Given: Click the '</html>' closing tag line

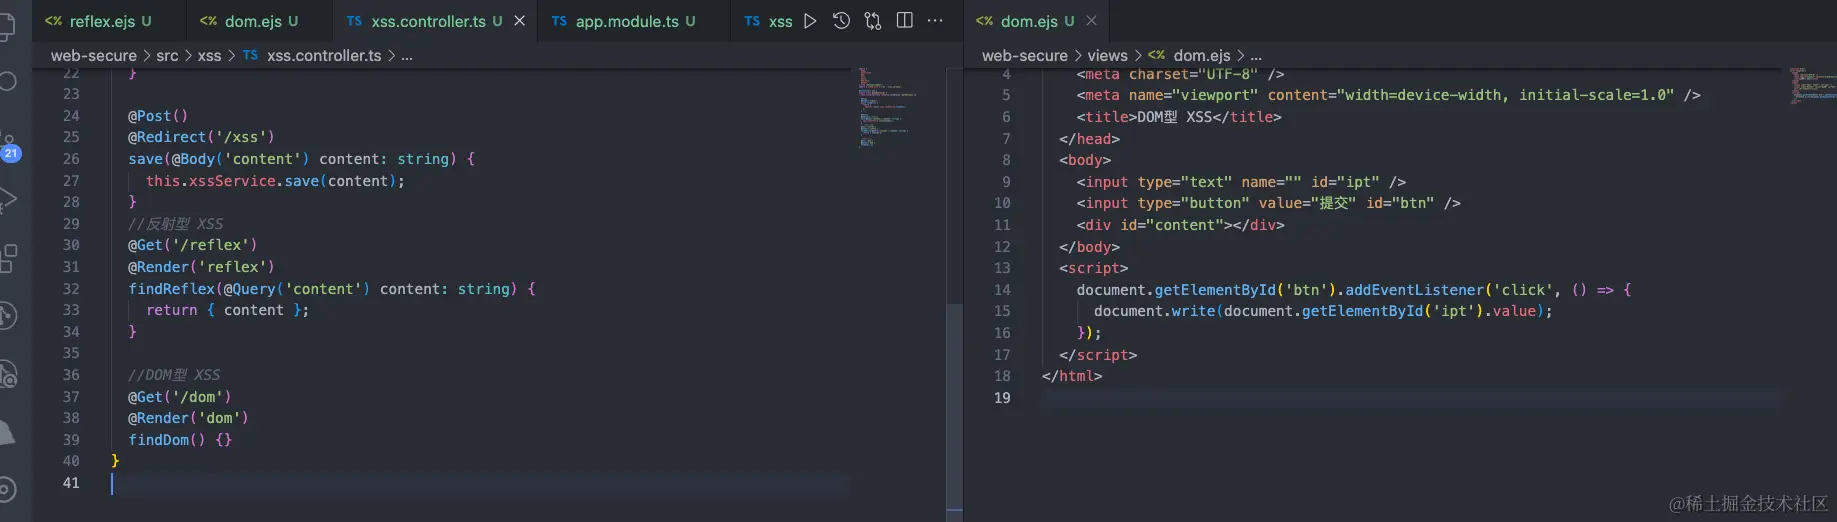Looking at the screenshot, I should [1072, 376].
